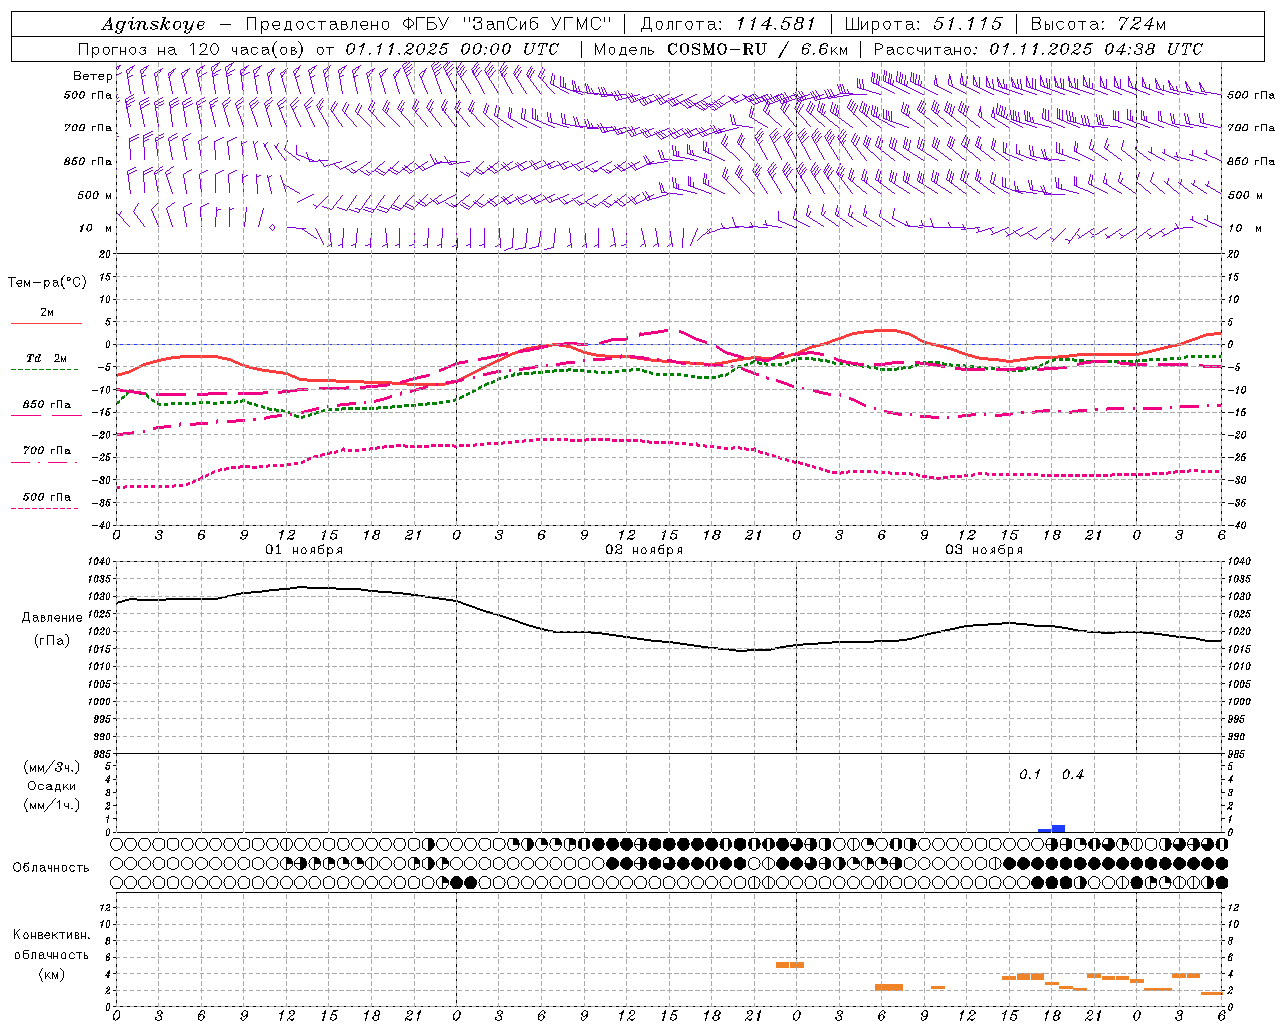Click the Давление pressure panel label
The image size is (1280, 1024).
pyautogui.click(x=52, y=618)
